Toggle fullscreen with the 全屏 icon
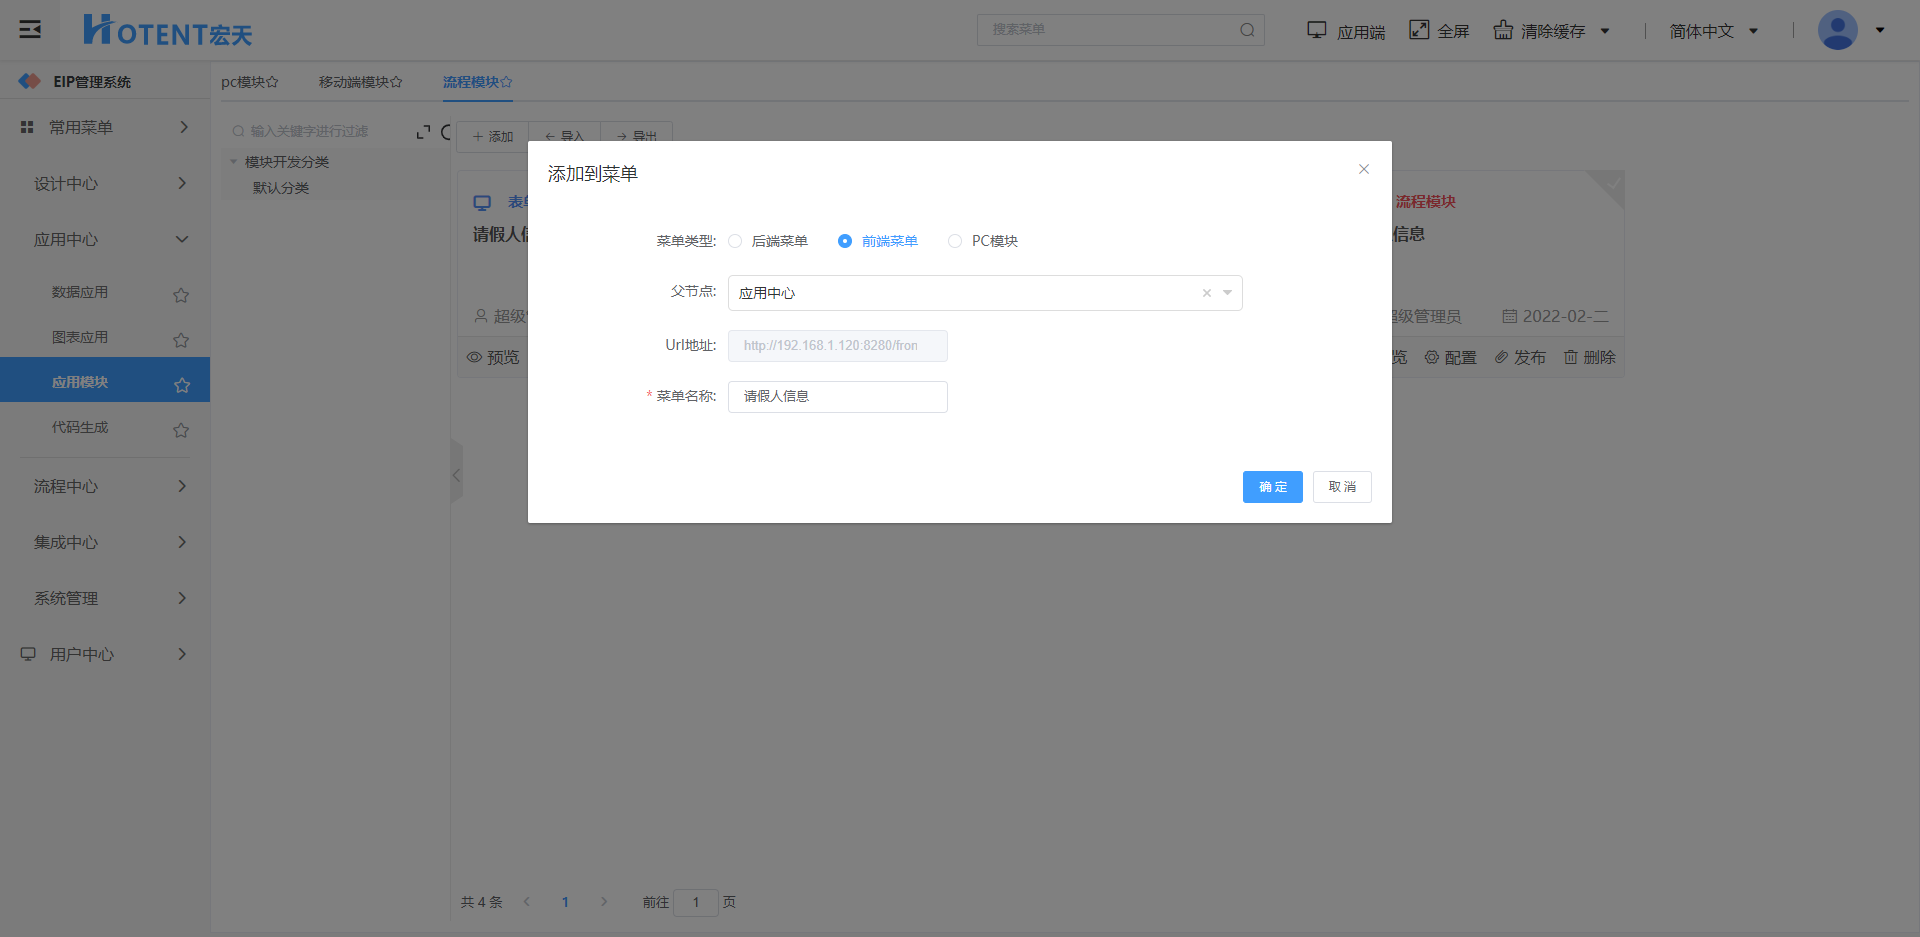Image resolution: width=1920 pixels, height=937 pixels. click(x=1419, y=30)
